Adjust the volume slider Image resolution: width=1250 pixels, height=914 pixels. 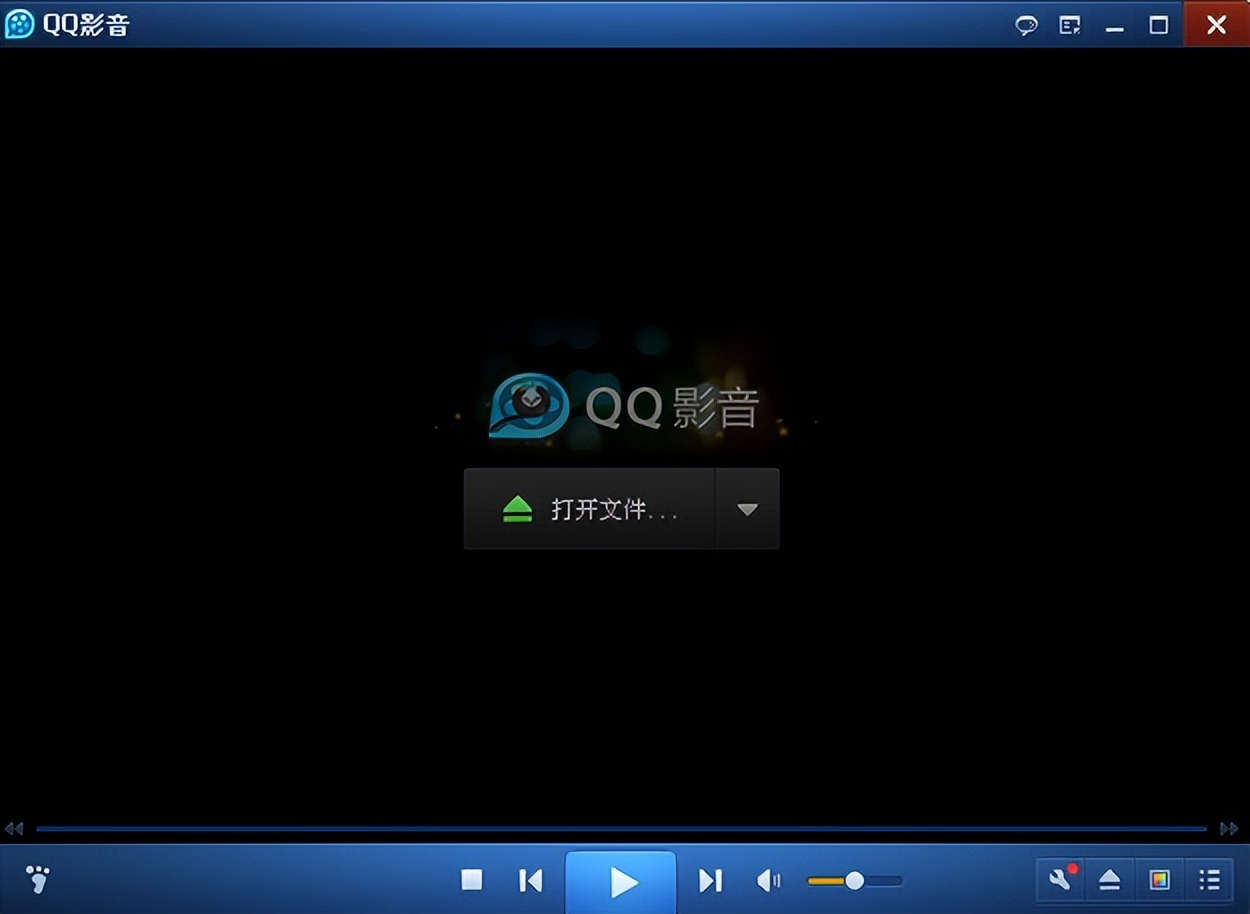[854, 881]
